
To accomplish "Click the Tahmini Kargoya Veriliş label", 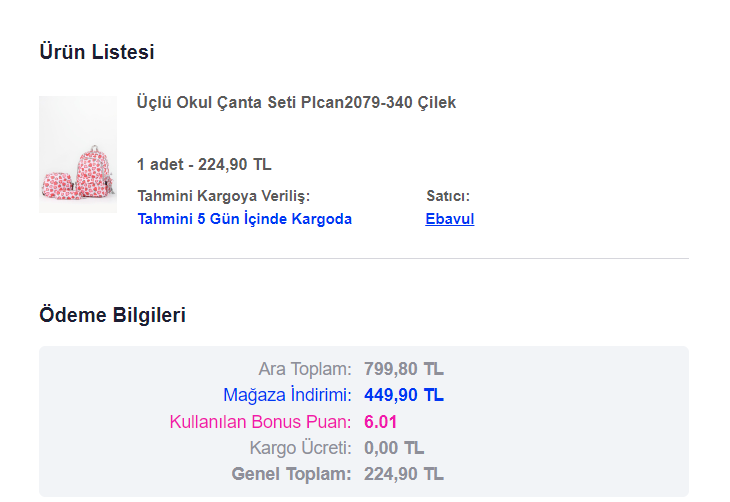I will (x=223, y=196).
